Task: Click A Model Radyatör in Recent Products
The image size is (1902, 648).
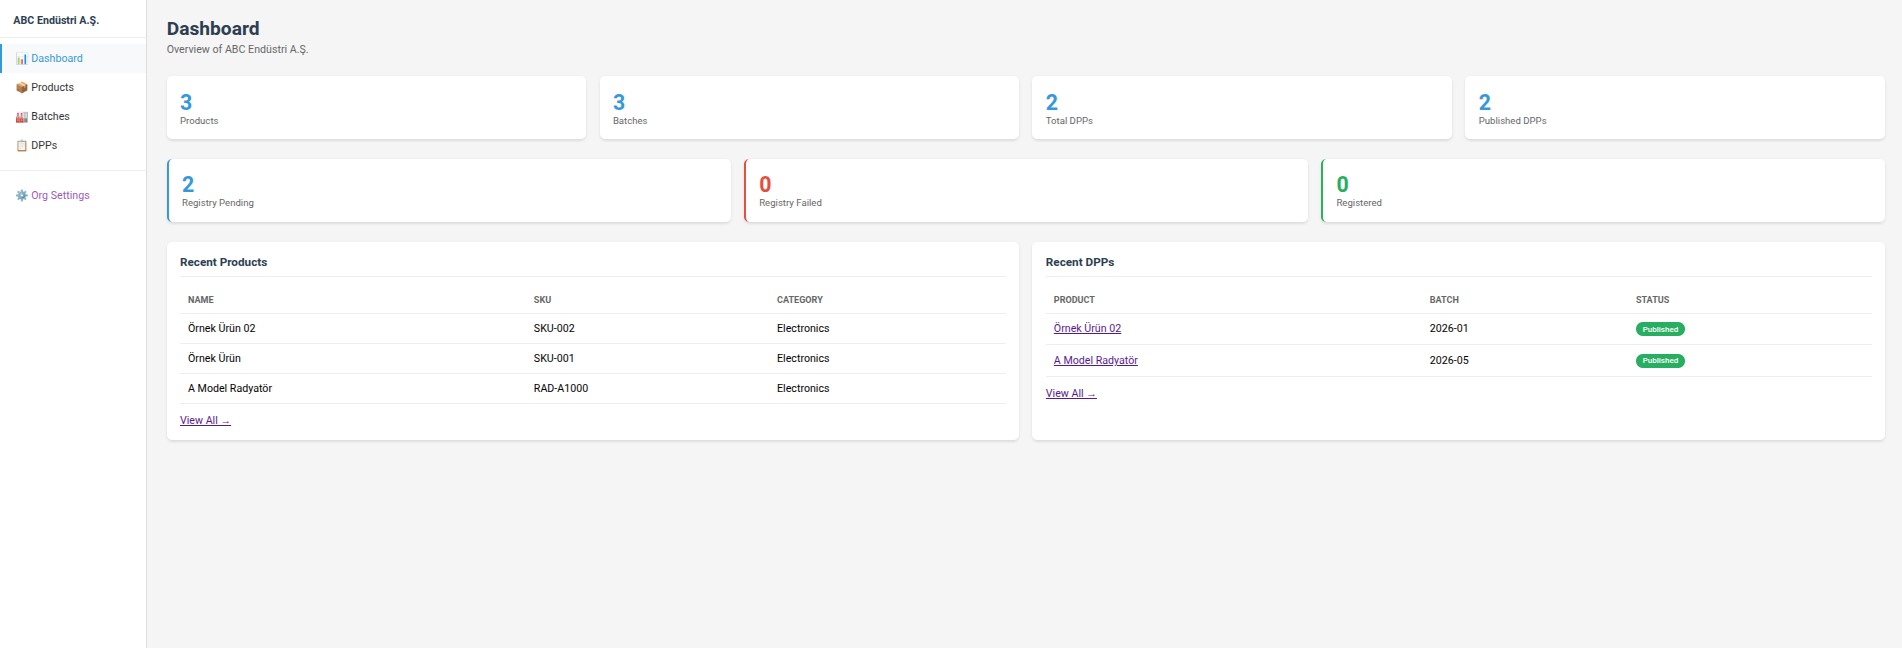Action: click(230, 388)
